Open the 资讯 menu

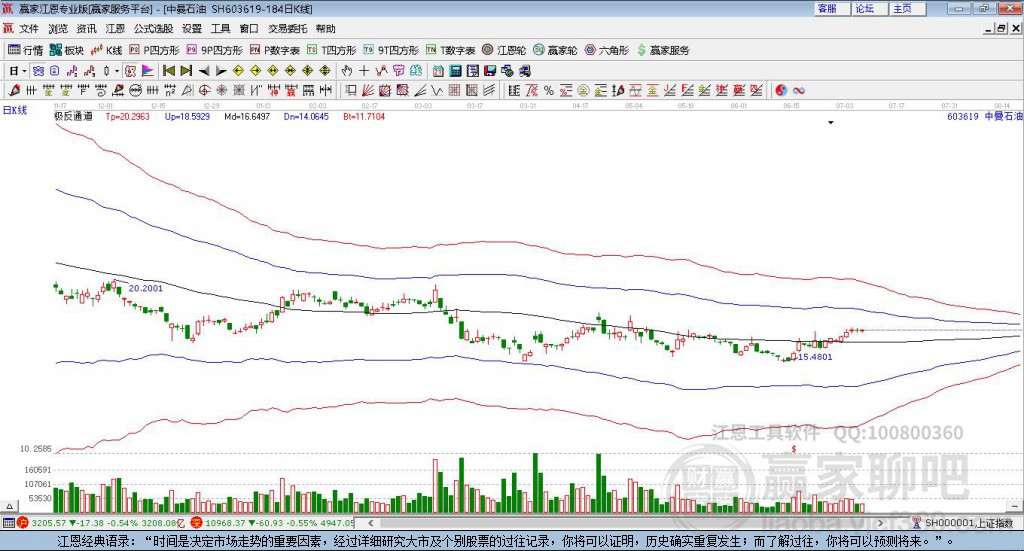(x=86, y=29)
